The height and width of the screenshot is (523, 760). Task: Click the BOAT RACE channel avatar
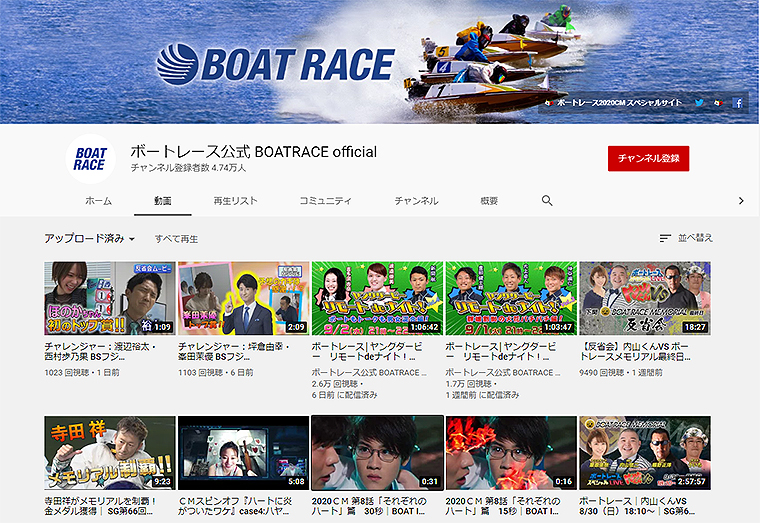[x=89, y=158]
